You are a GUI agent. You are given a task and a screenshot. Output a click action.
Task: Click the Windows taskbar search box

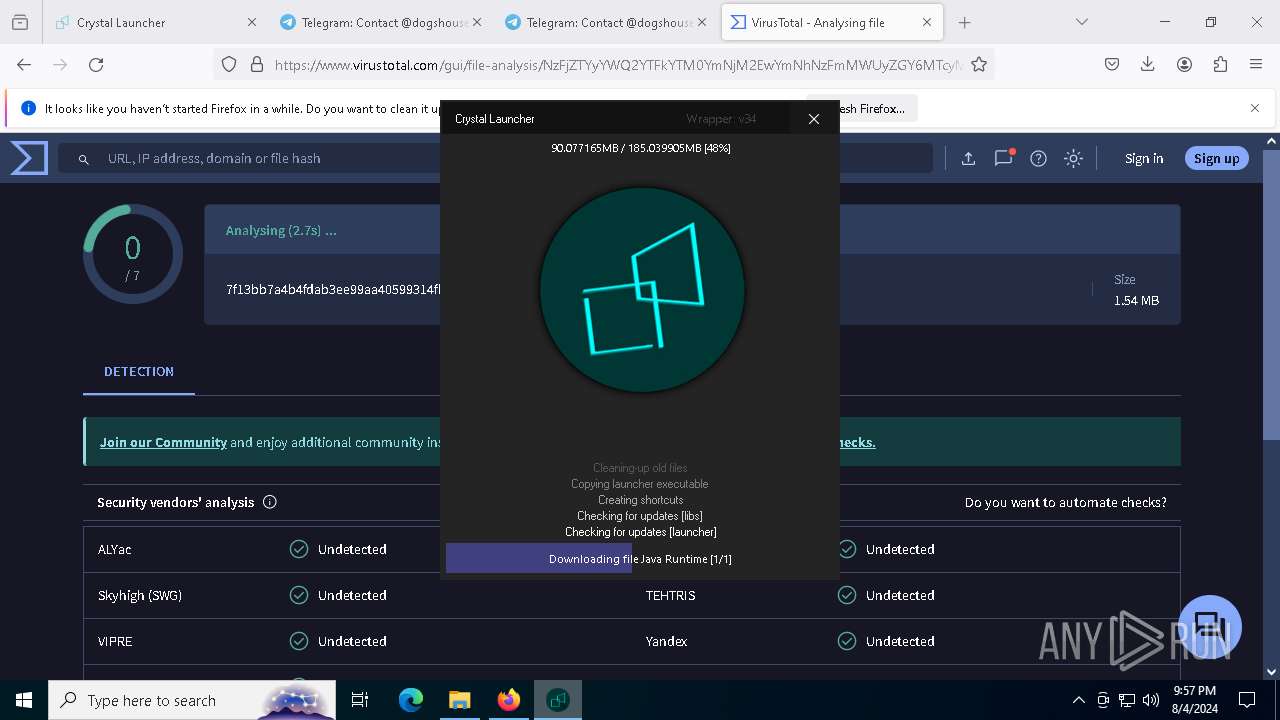click(x=192, y=700)
